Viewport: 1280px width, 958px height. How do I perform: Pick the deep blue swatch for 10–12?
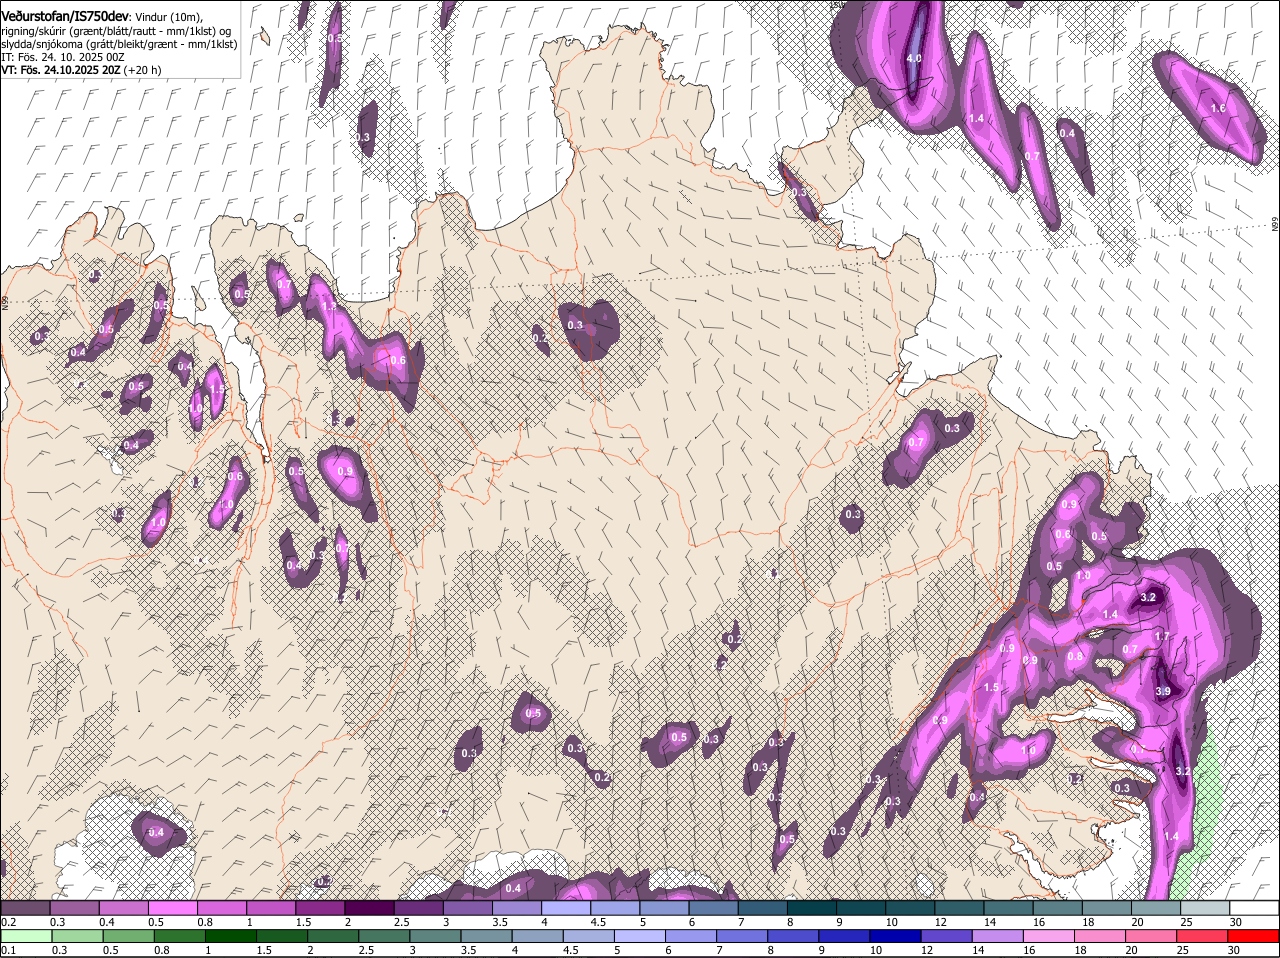895,936
